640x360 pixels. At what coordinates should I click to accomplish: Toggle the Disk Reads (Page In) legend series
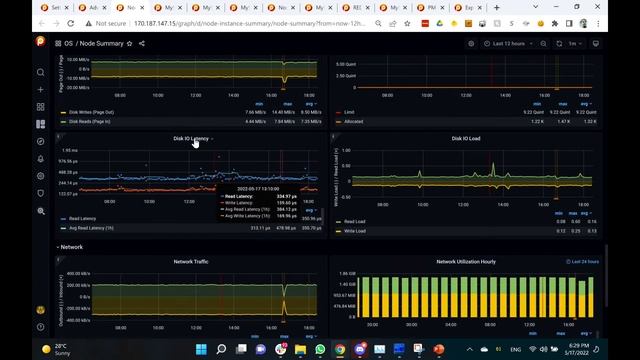(89, 122)
